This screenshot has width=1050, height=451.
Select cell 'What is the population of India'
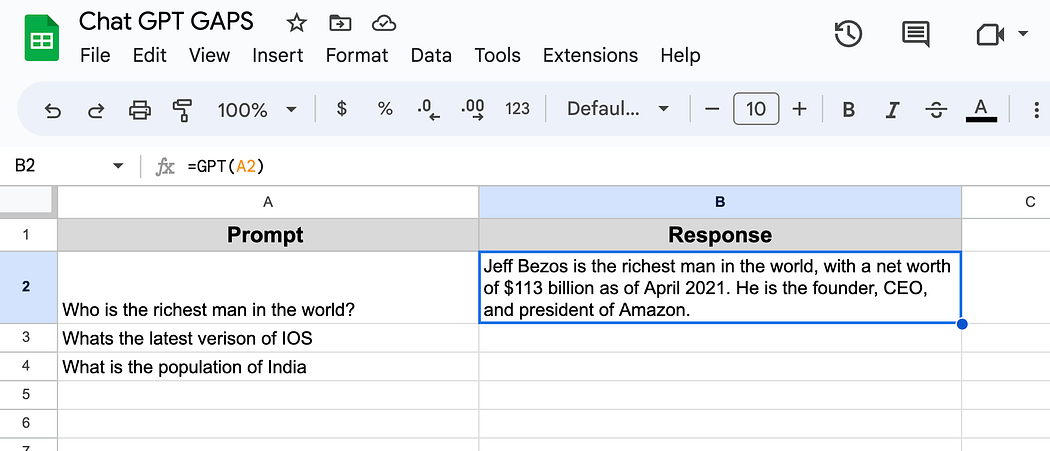268,367
